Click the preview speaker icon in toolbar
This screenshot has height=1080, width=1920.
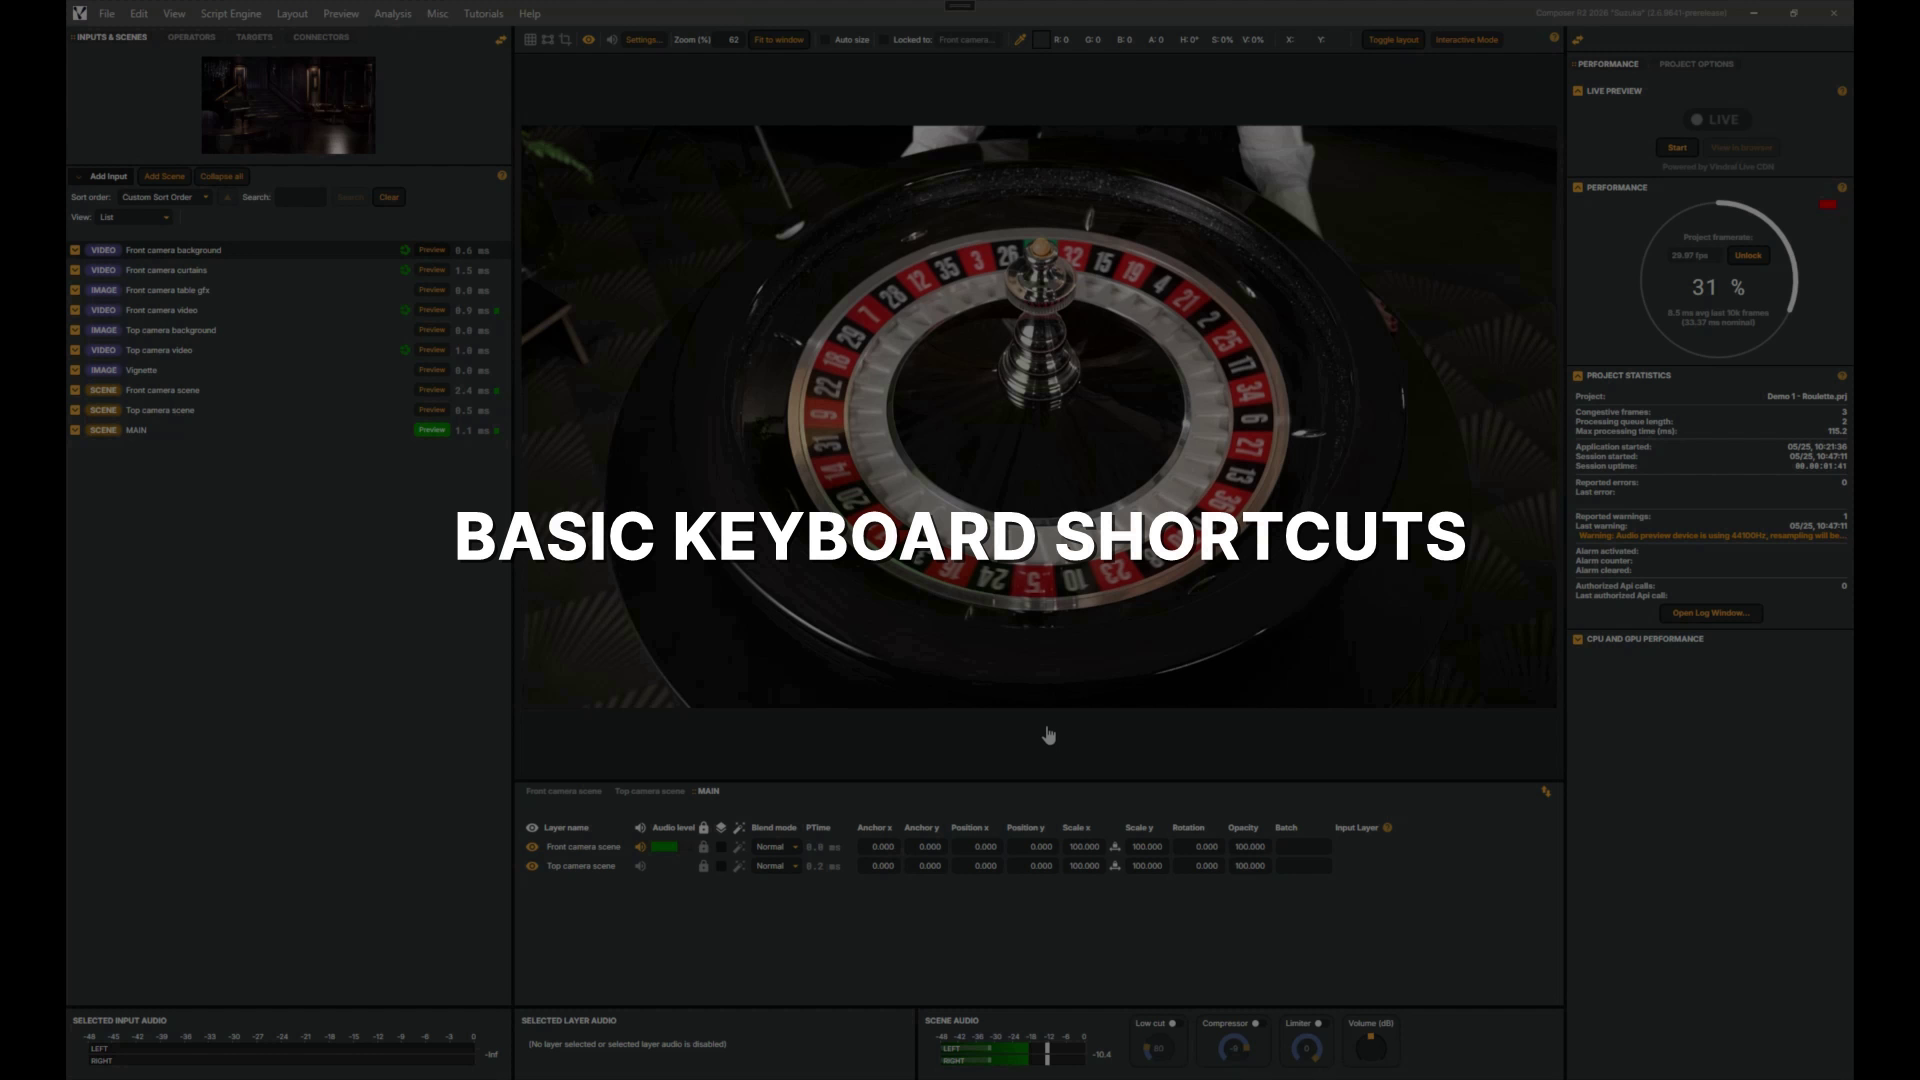[612, 40]
